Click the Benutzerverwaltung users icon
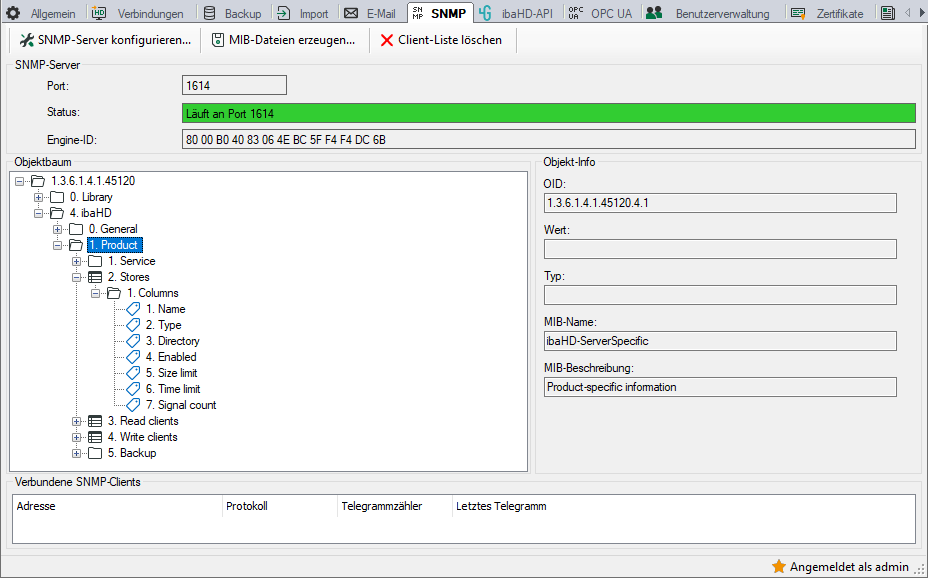This screenshot has width=928, height=578. pos(654,13)
